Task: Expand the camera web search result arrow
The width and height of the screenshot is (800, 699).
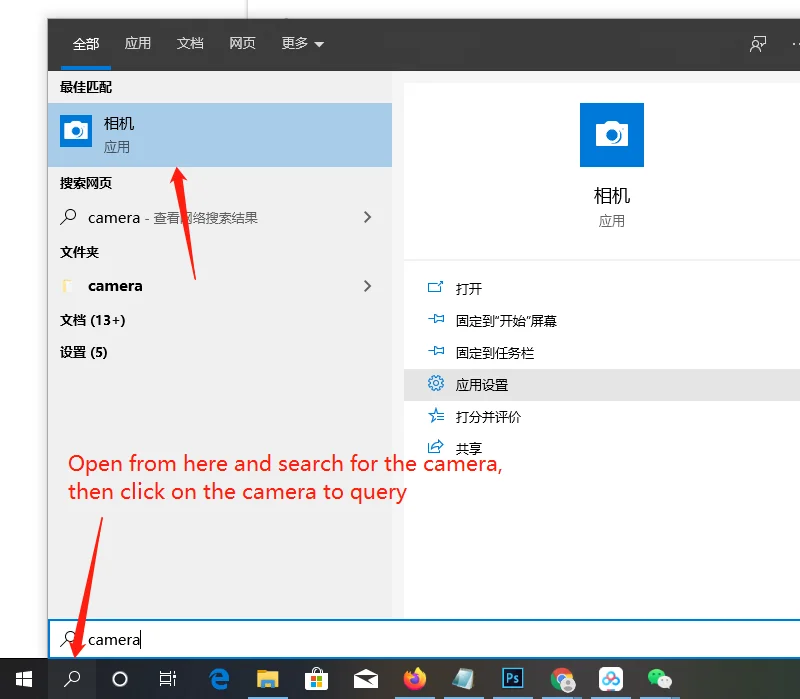Action: (x=367, y=217)
